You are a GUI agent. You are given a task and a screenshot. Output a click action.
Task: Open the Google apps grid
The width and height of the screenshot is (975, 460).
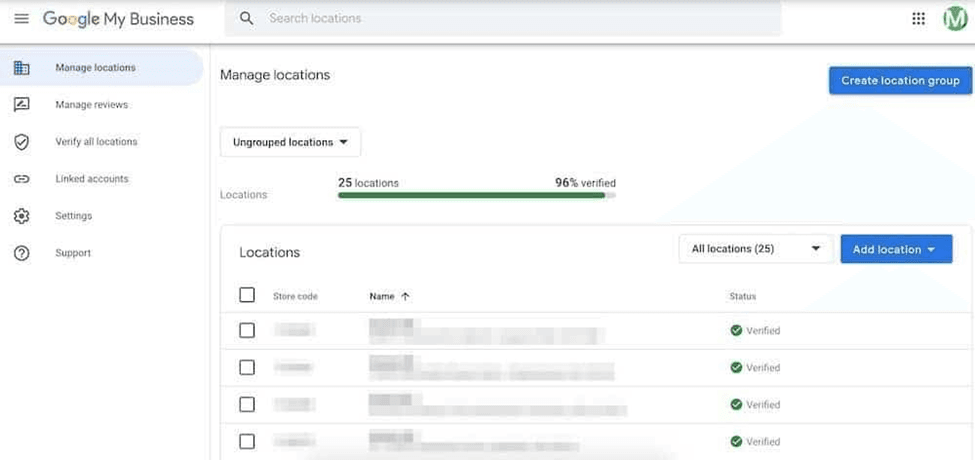[918, 19]
